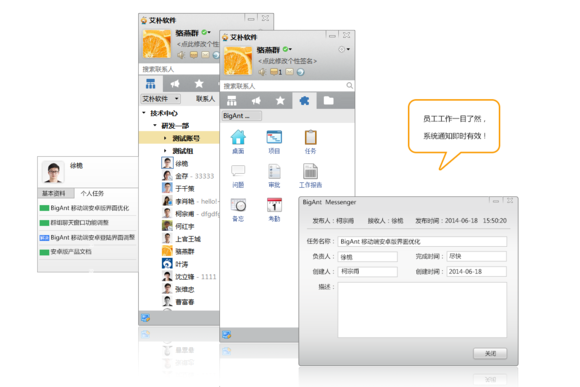Open the 任务 clipboard task icon
Screen dimensions: 580x387
(310, 137)
